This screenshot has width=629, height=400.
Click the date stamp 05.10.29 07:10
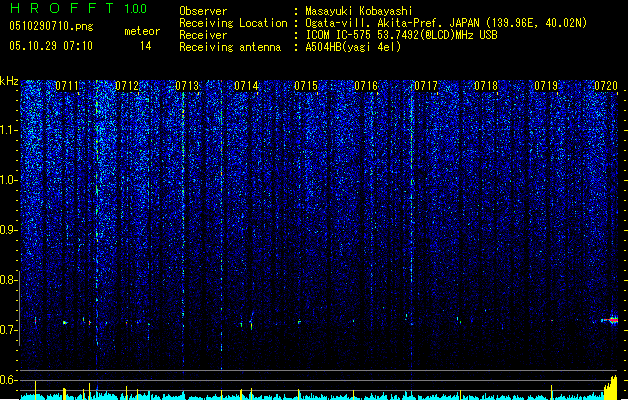[51, 46]
